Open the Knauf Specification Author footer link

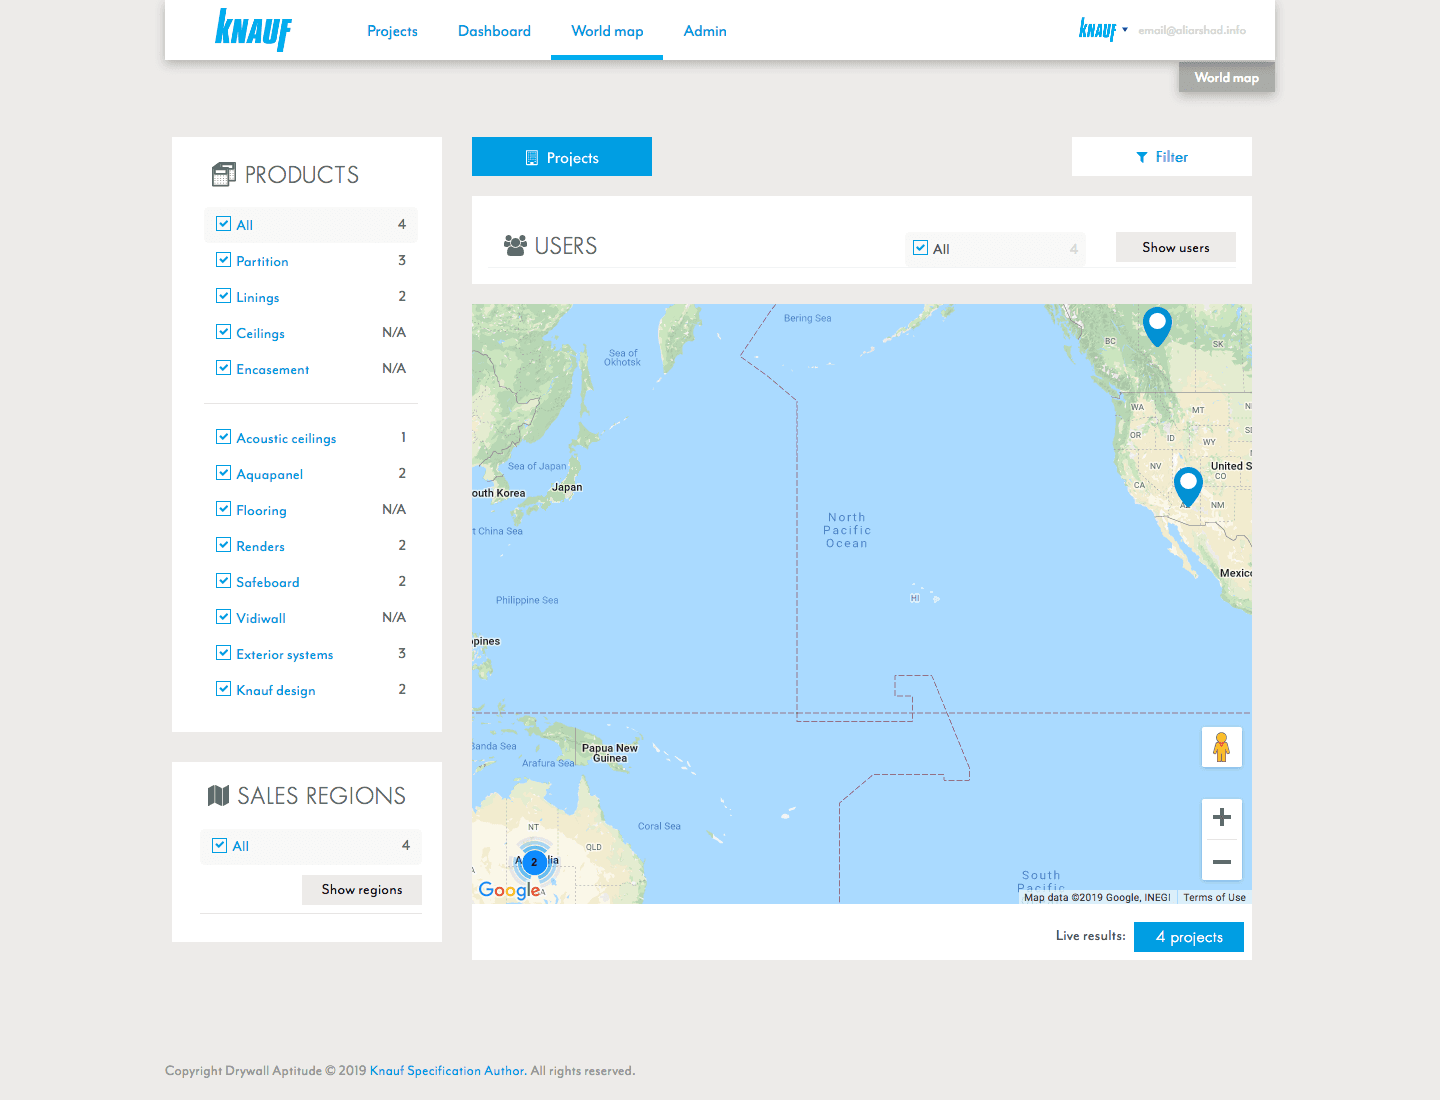(x=447, y=1071)
